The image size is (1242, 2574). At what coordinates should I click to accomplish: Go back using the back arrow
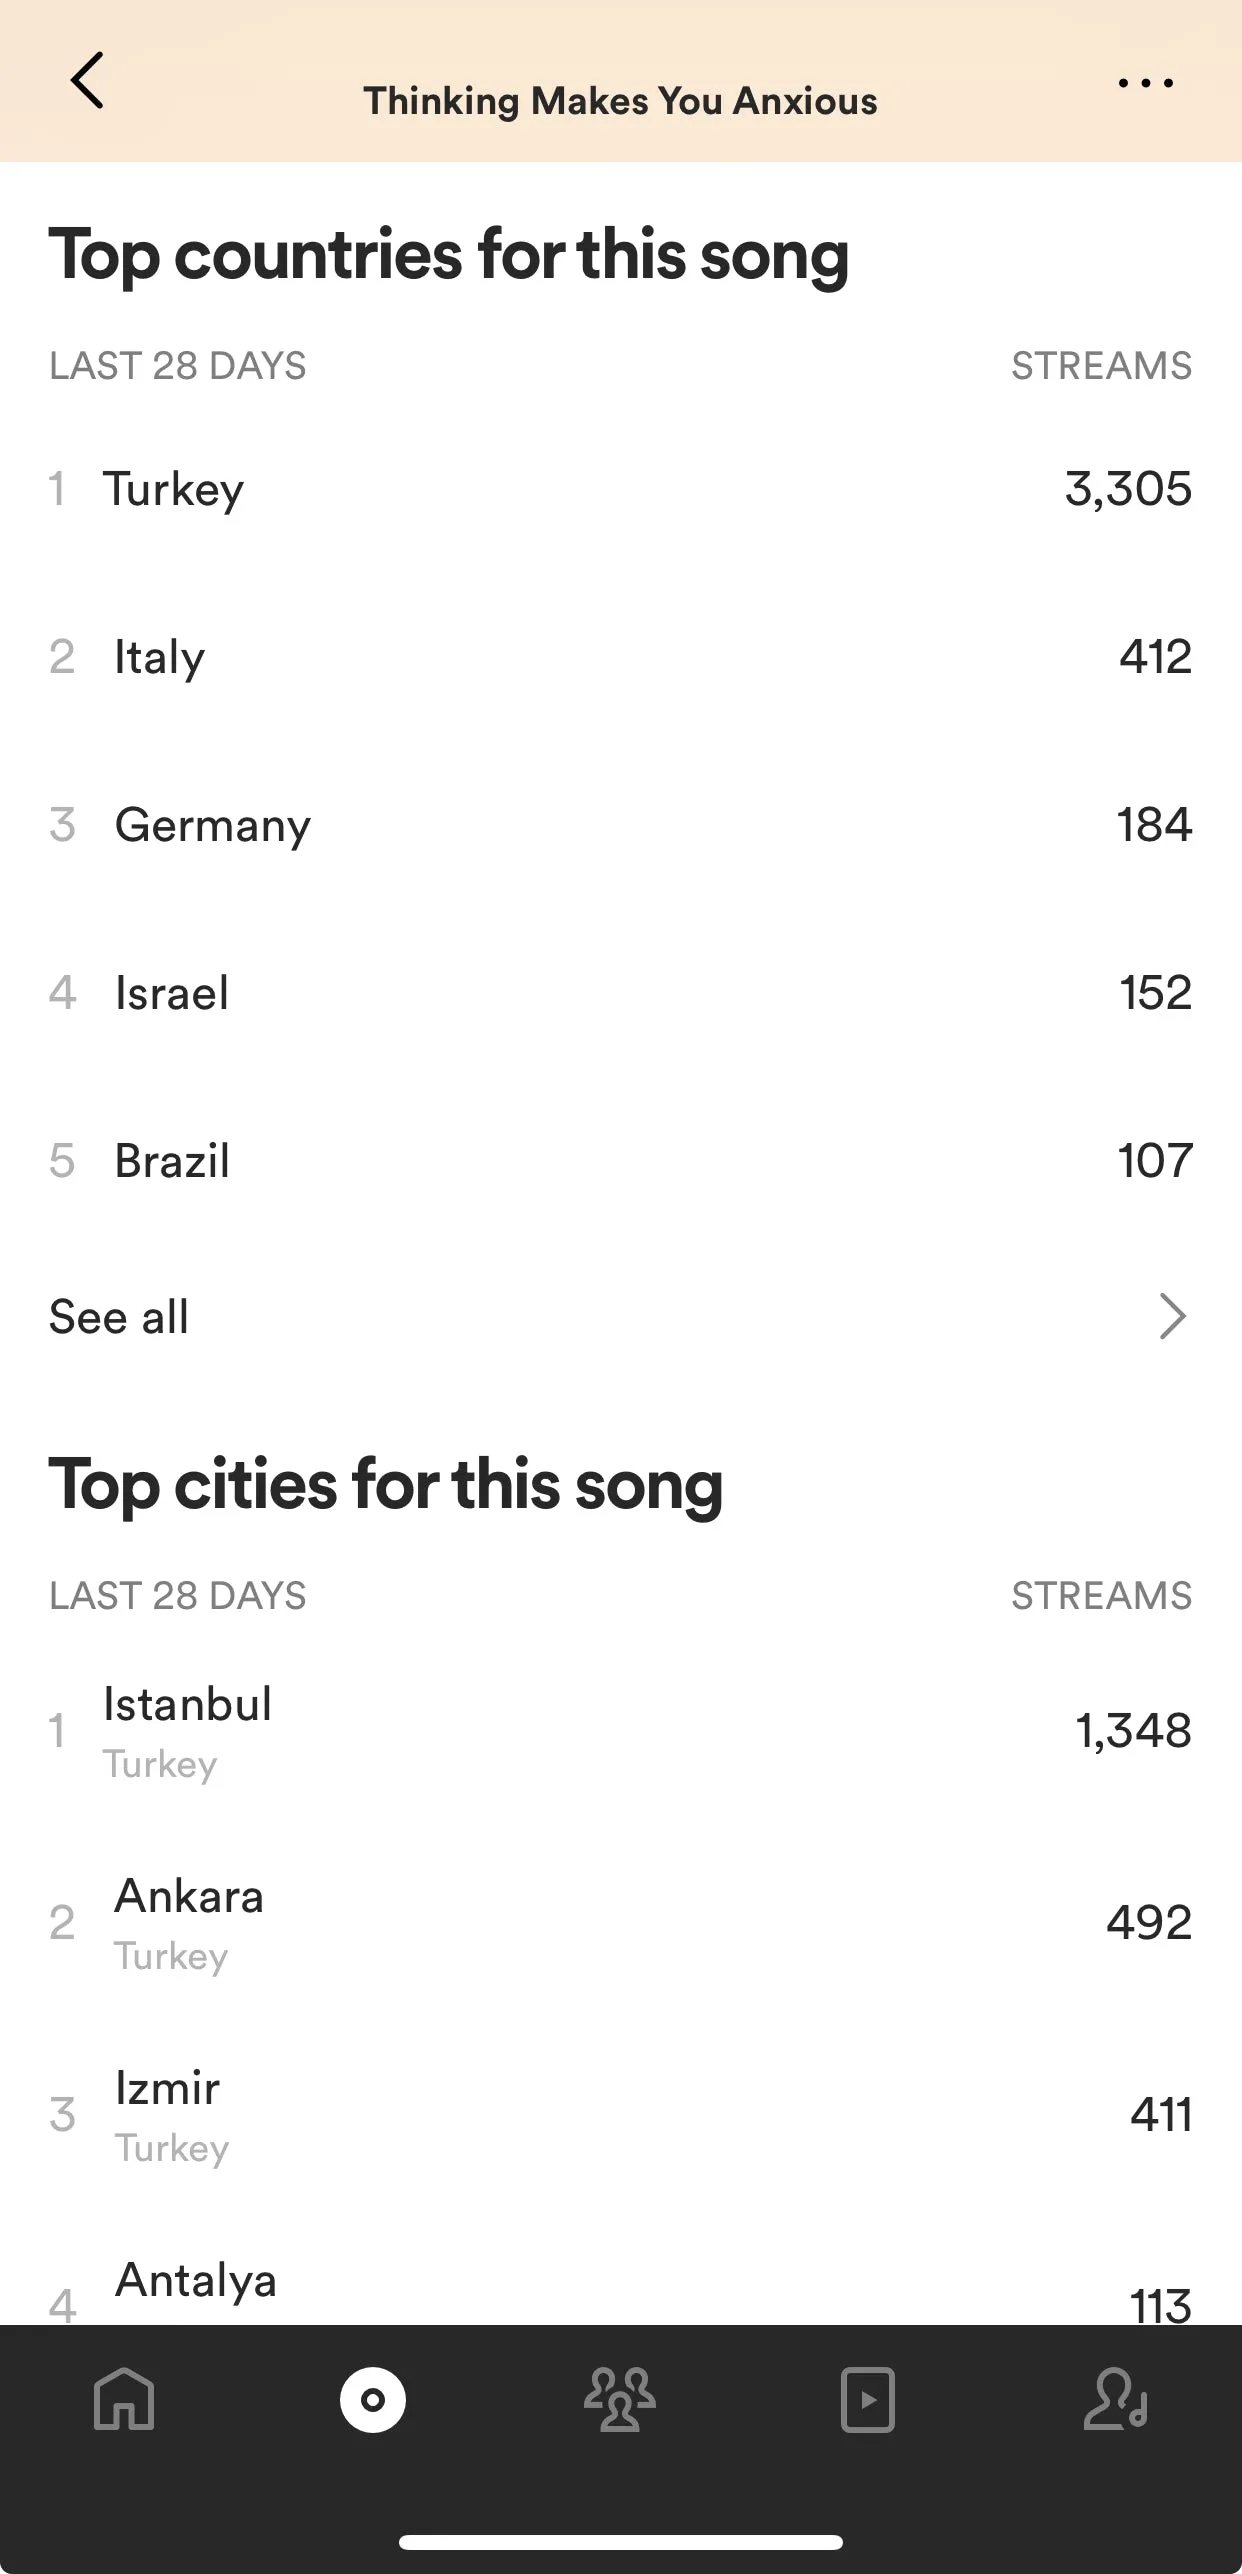(87, 81)
